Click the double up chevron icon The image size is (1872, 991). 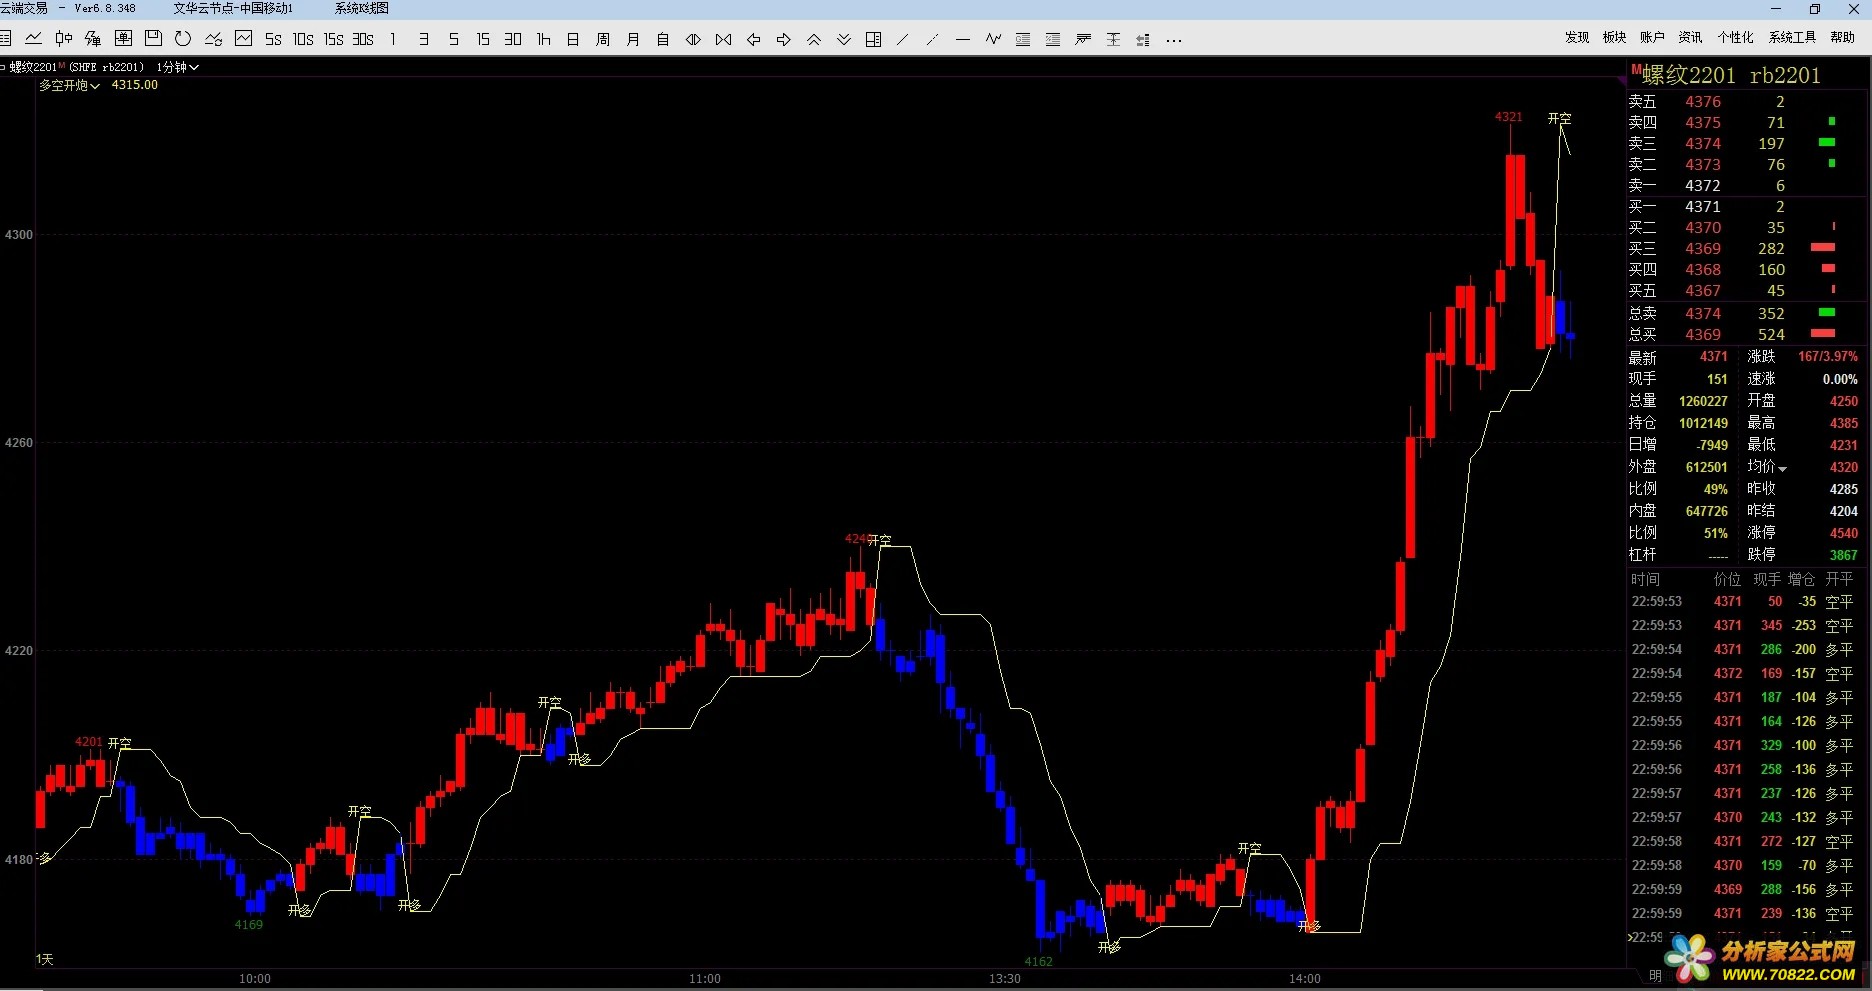tap(813, 39)
